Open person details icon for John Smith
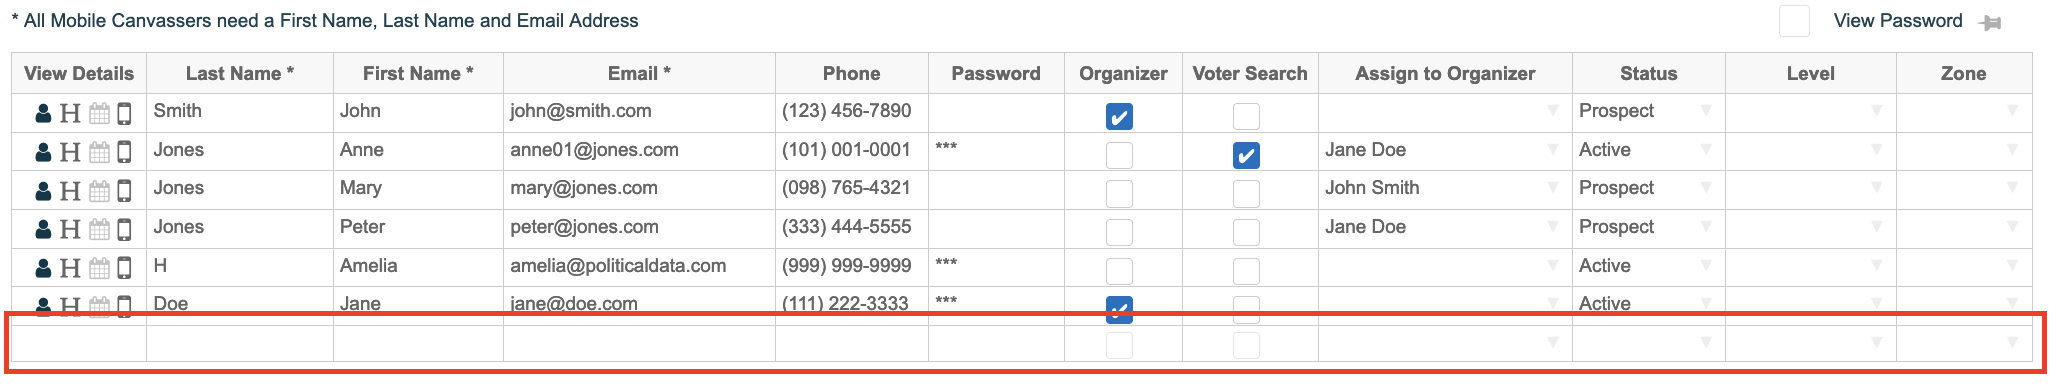2058x386 pixels. click(x=43, y=113)
